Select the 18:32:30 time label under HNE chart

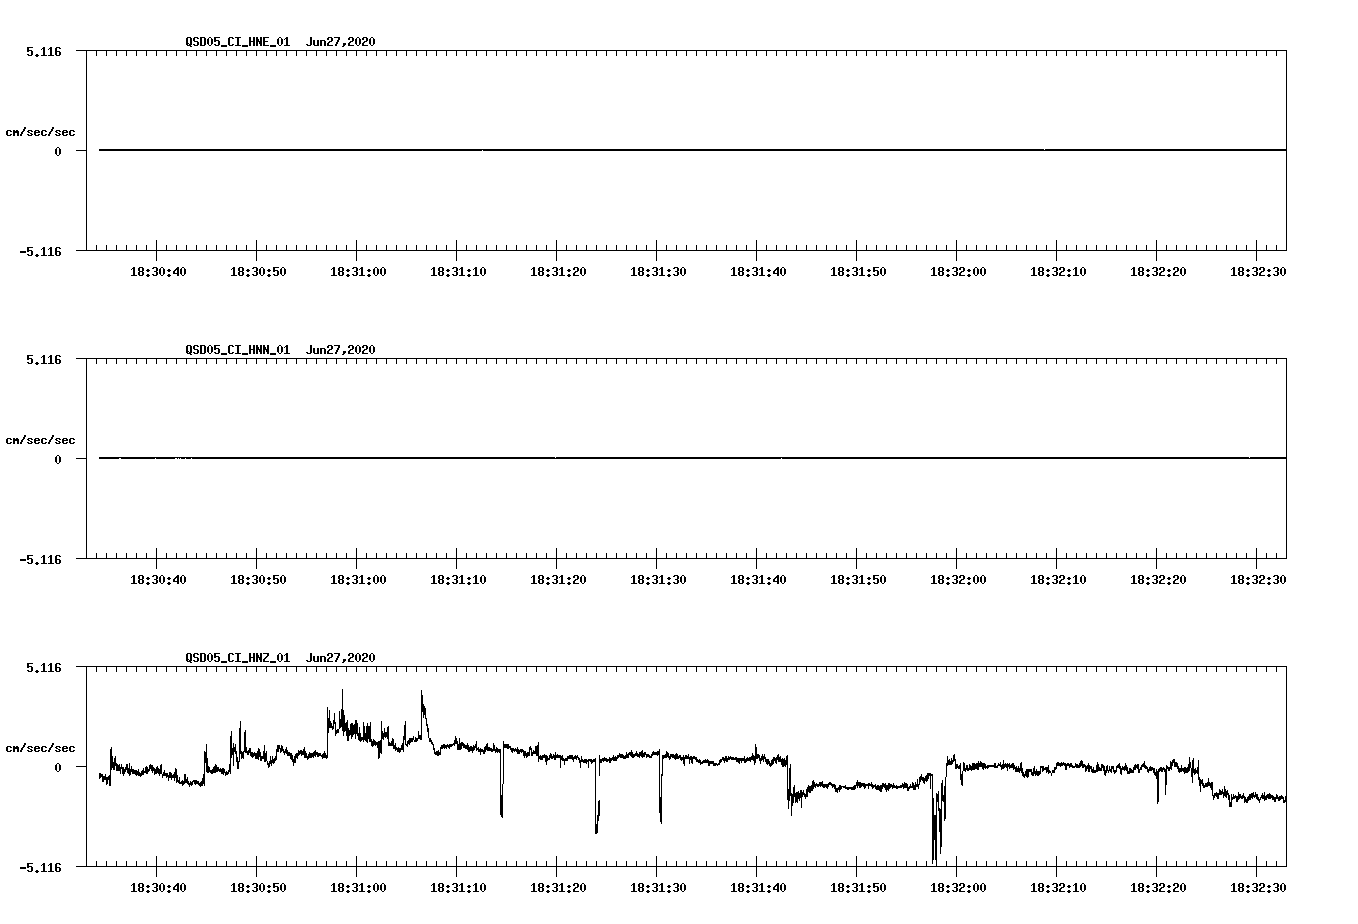point(1258,272)
